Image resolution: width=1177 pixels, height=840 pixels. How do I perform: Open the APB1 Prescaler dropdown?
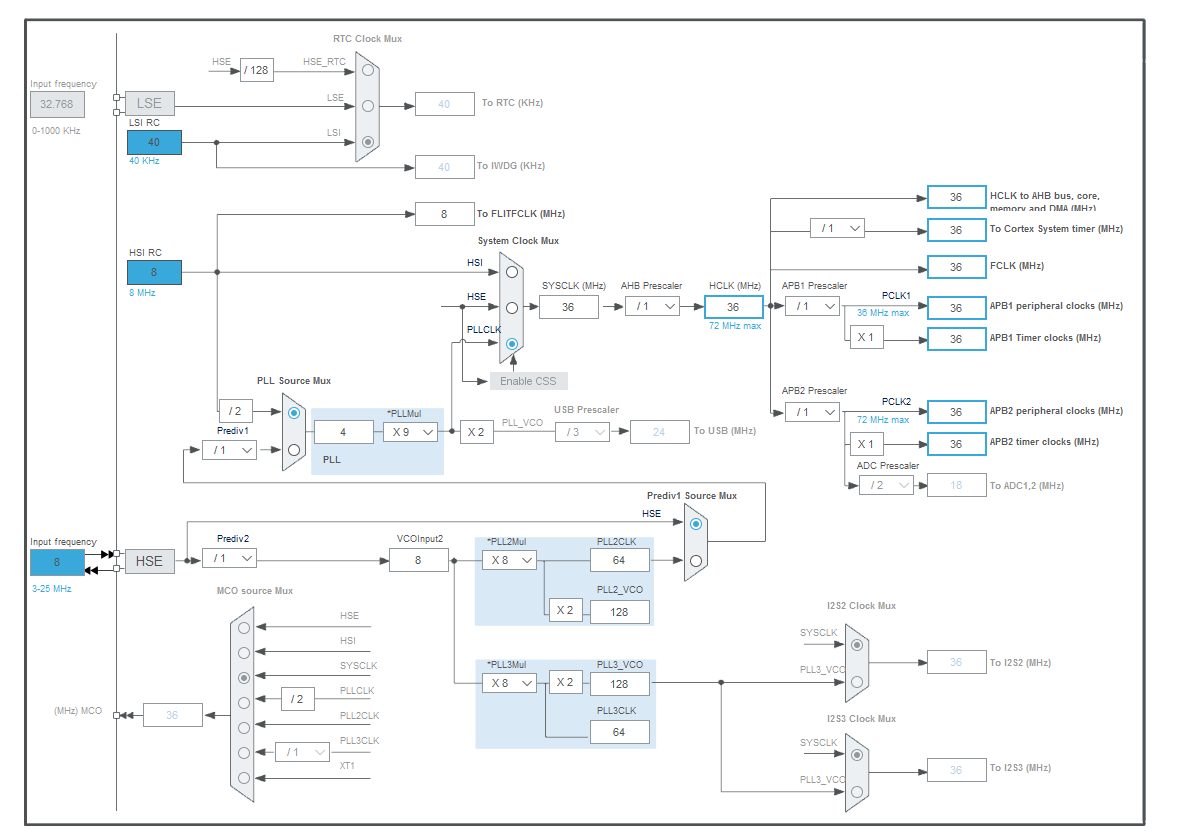(814, 305)
